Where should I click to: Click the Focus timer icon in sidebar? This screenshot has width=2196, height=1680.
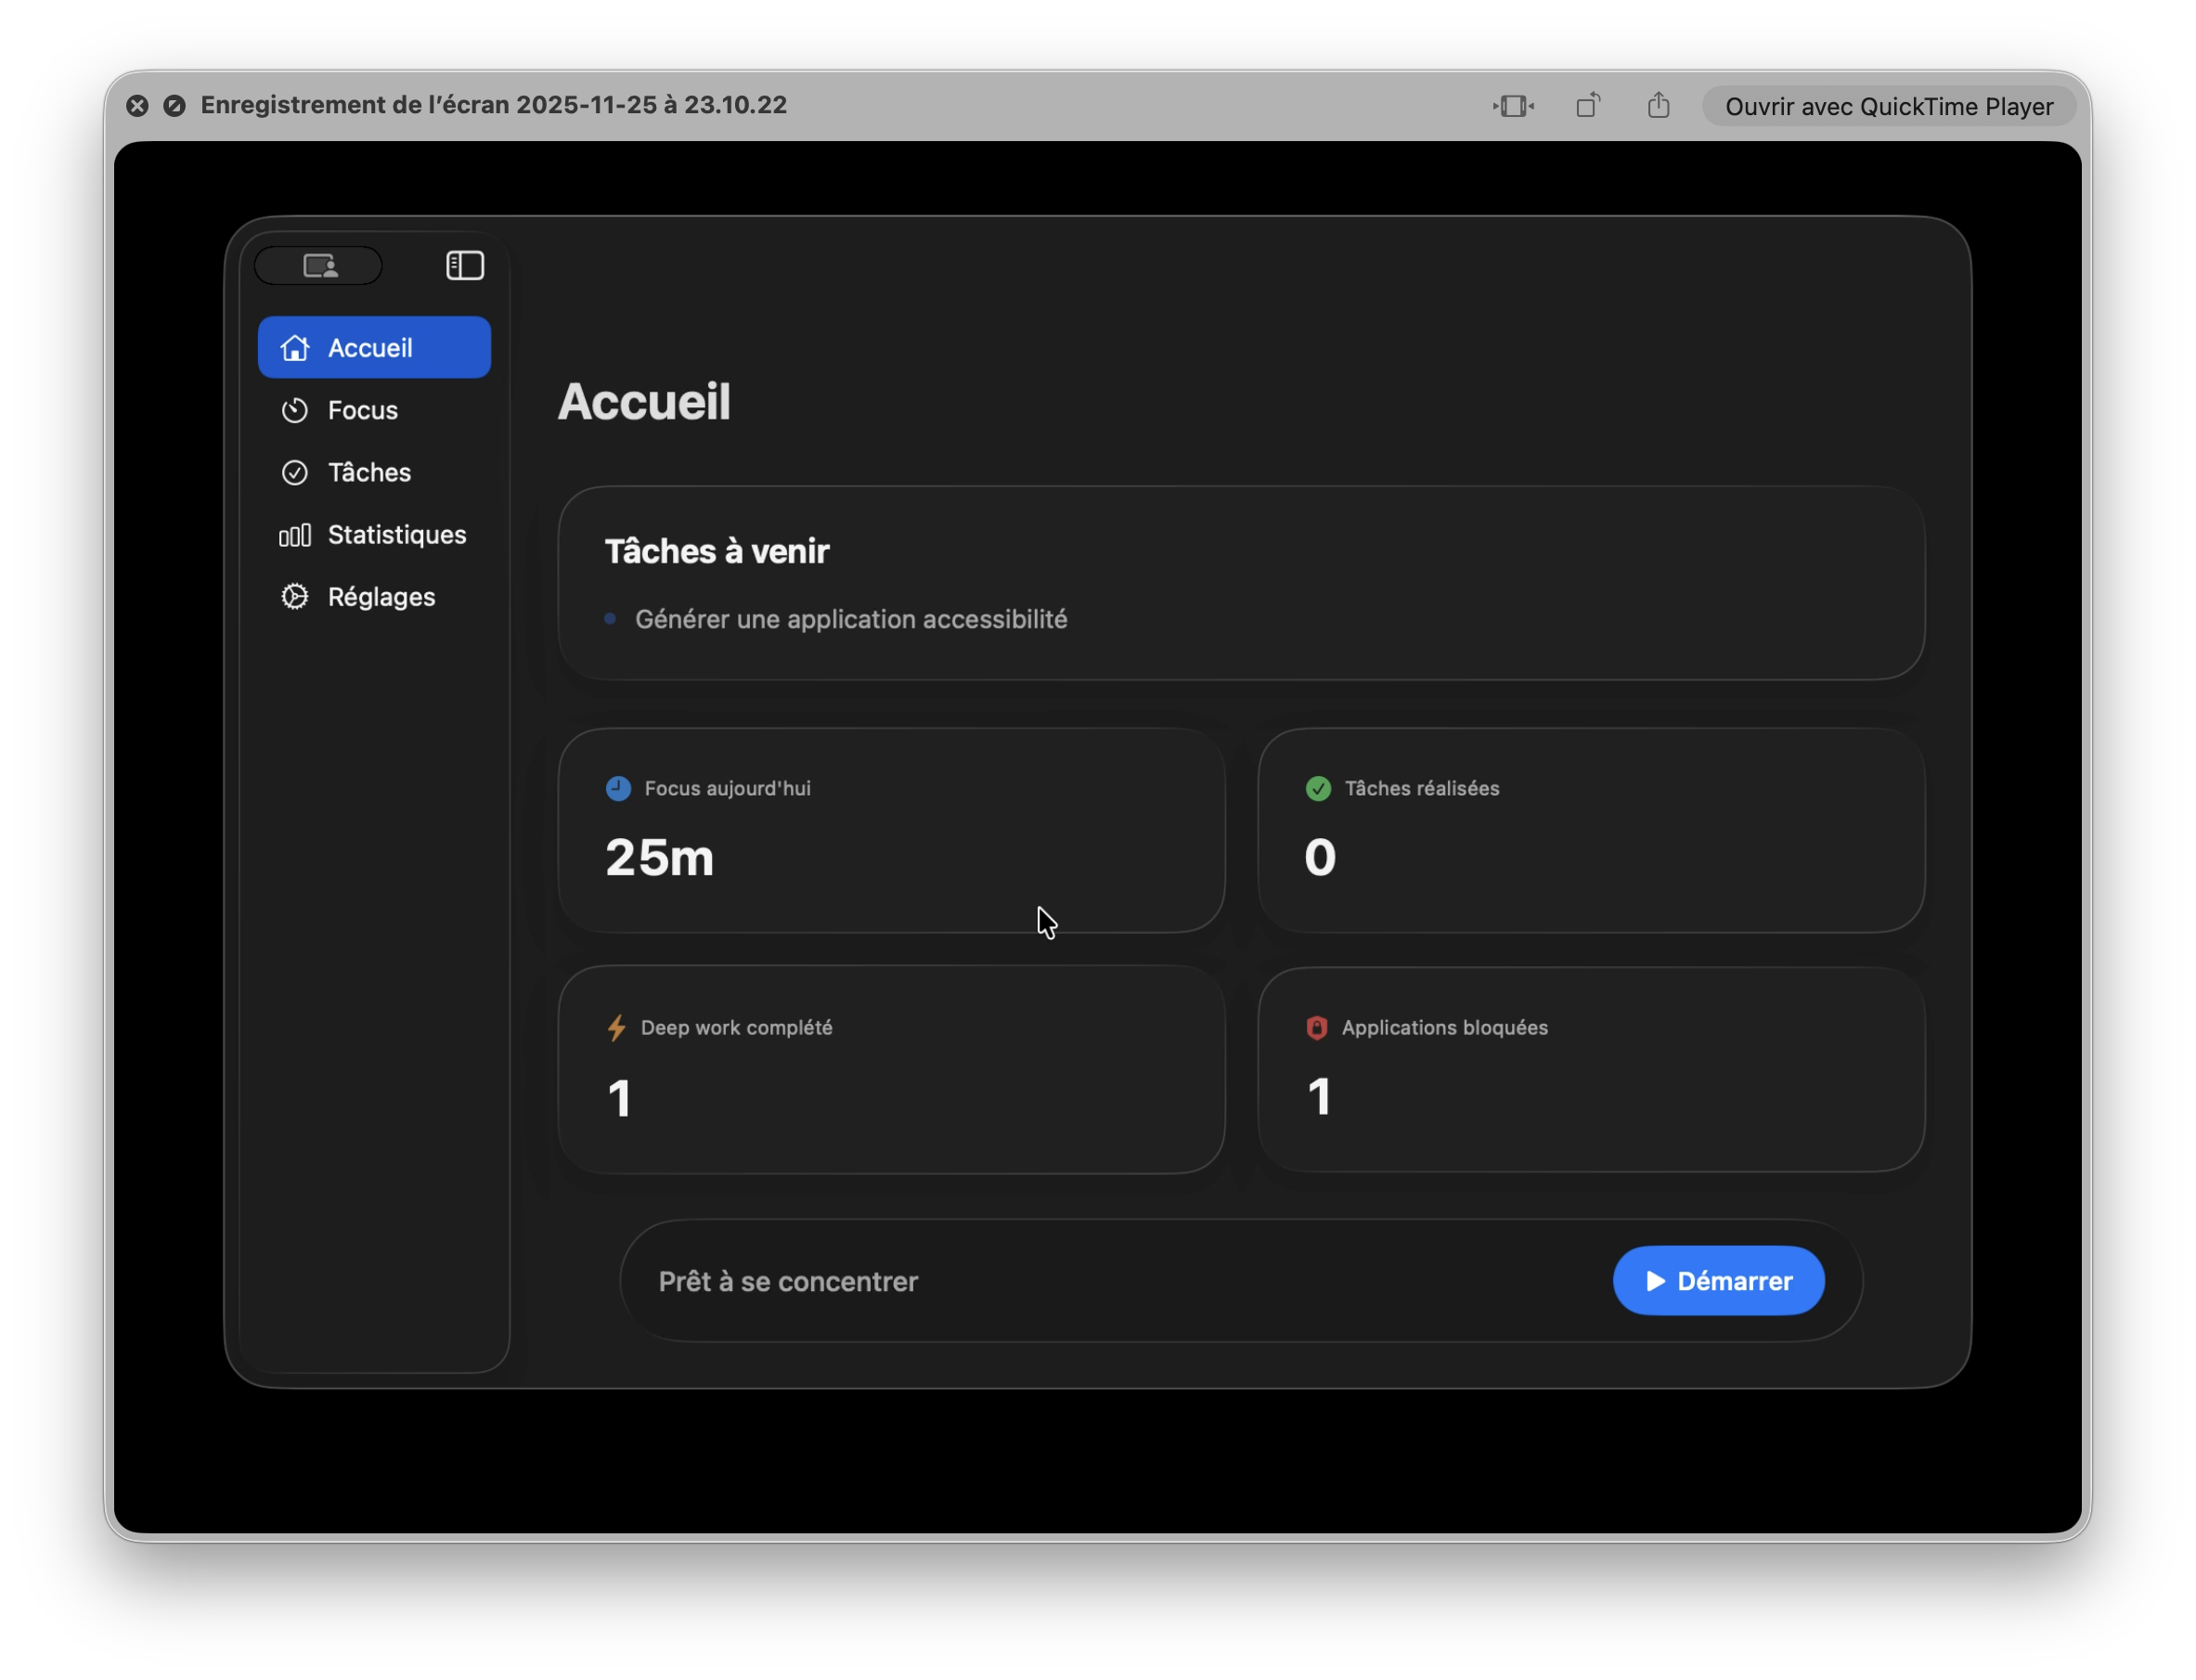click(x=295, y=410)
